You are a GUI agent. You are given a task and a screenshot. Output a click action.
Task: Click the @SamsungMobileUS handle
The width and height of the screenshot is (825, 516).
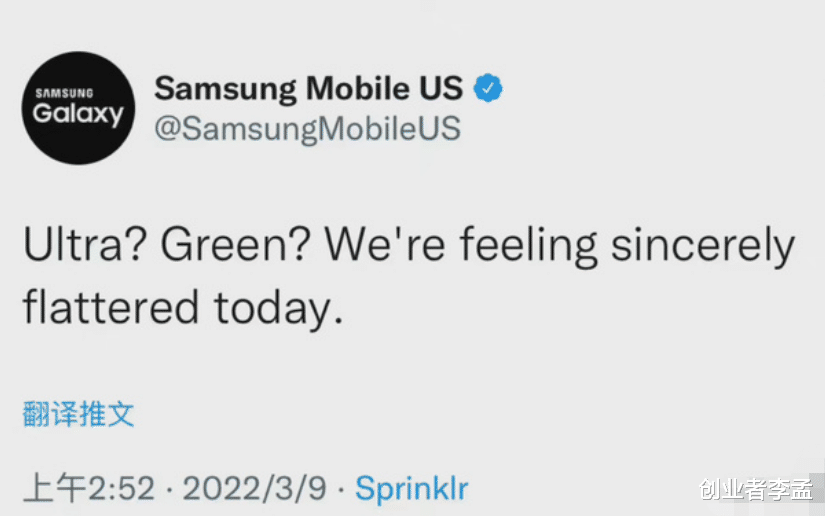[307, 129]
